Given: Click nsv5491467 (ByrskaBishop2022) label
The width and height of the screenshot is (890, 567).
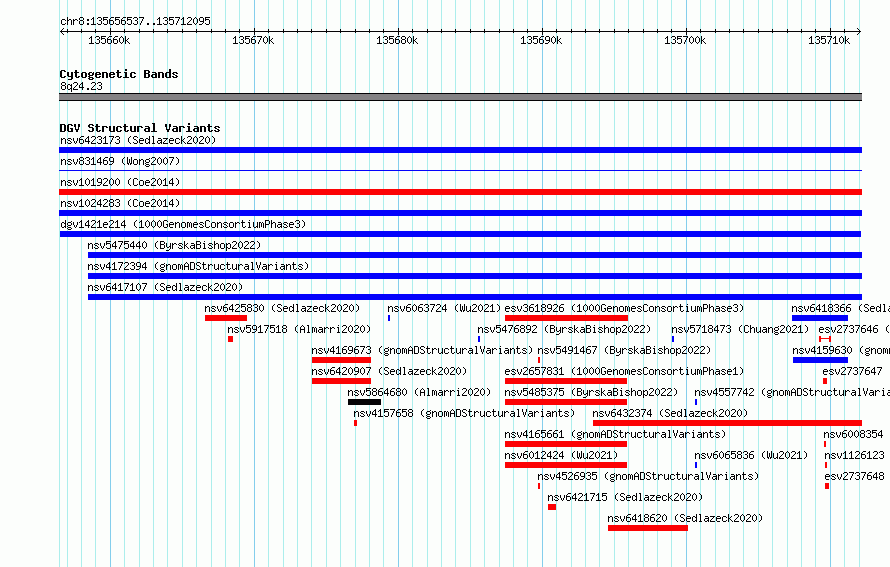Looking at the screenshot, I should click(x=624, y=350).
